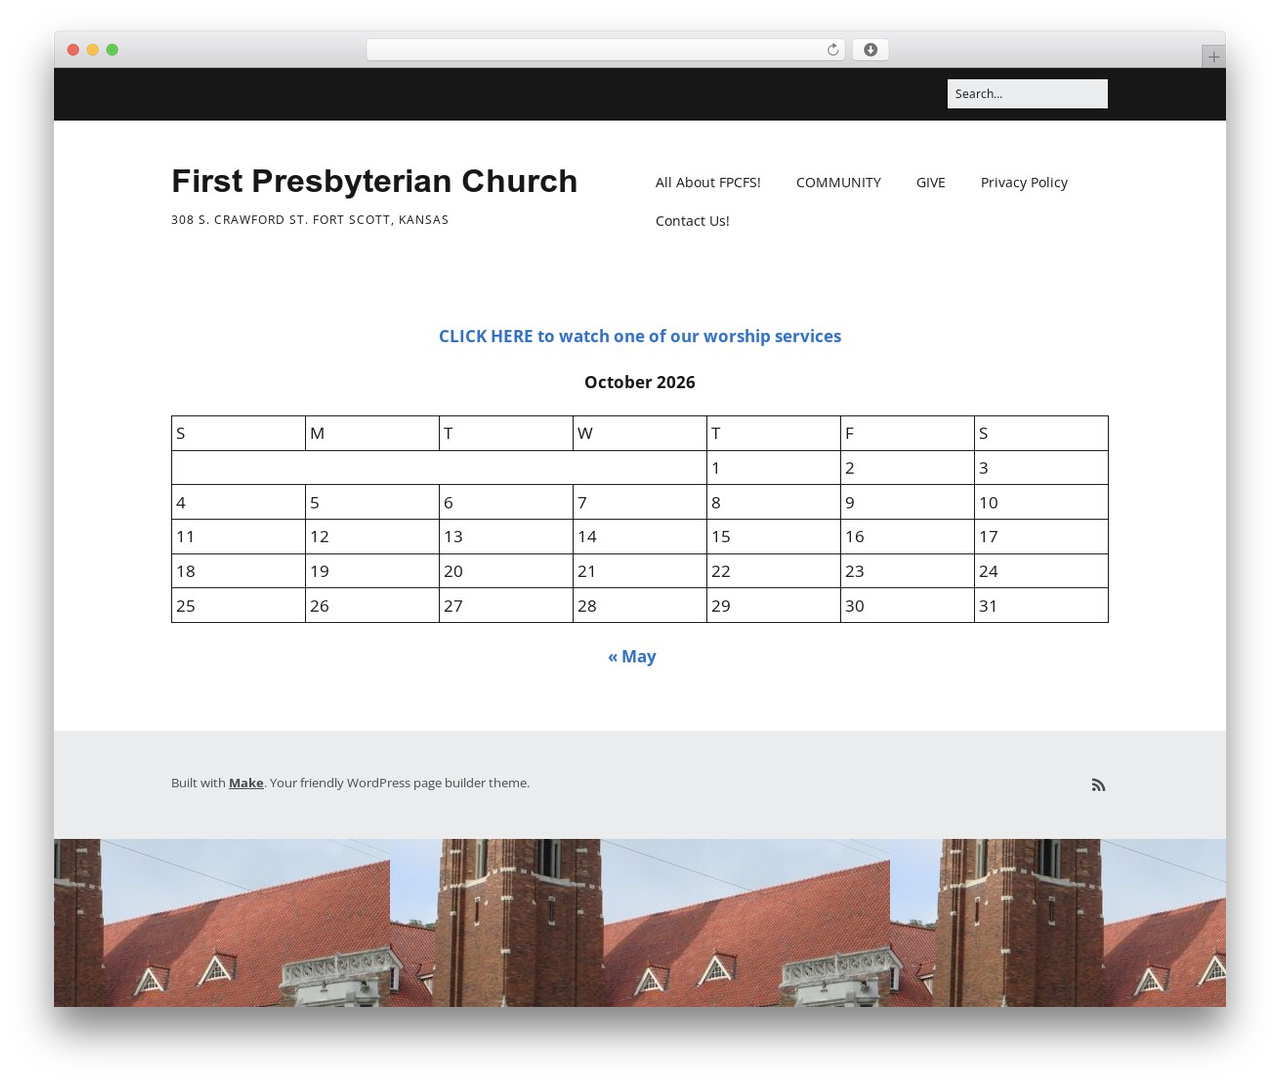Image resolution: width=1280 pixels, height=1084 pixels.
Task: Click the browser download icon
Action: pos(871,50)
